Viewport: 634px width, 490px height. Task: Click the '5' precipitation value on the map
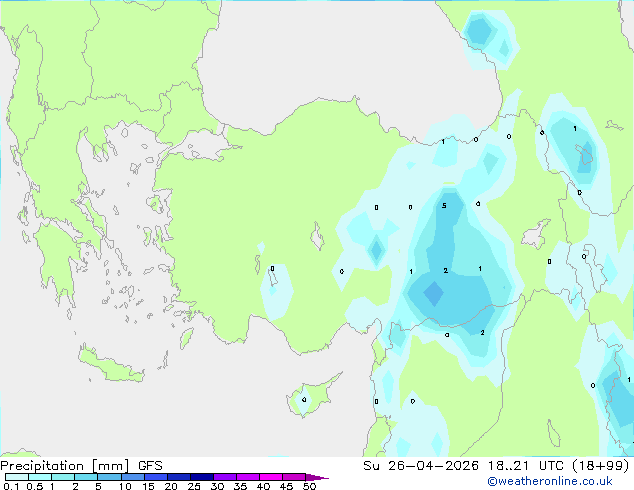[x=444, y=206]
